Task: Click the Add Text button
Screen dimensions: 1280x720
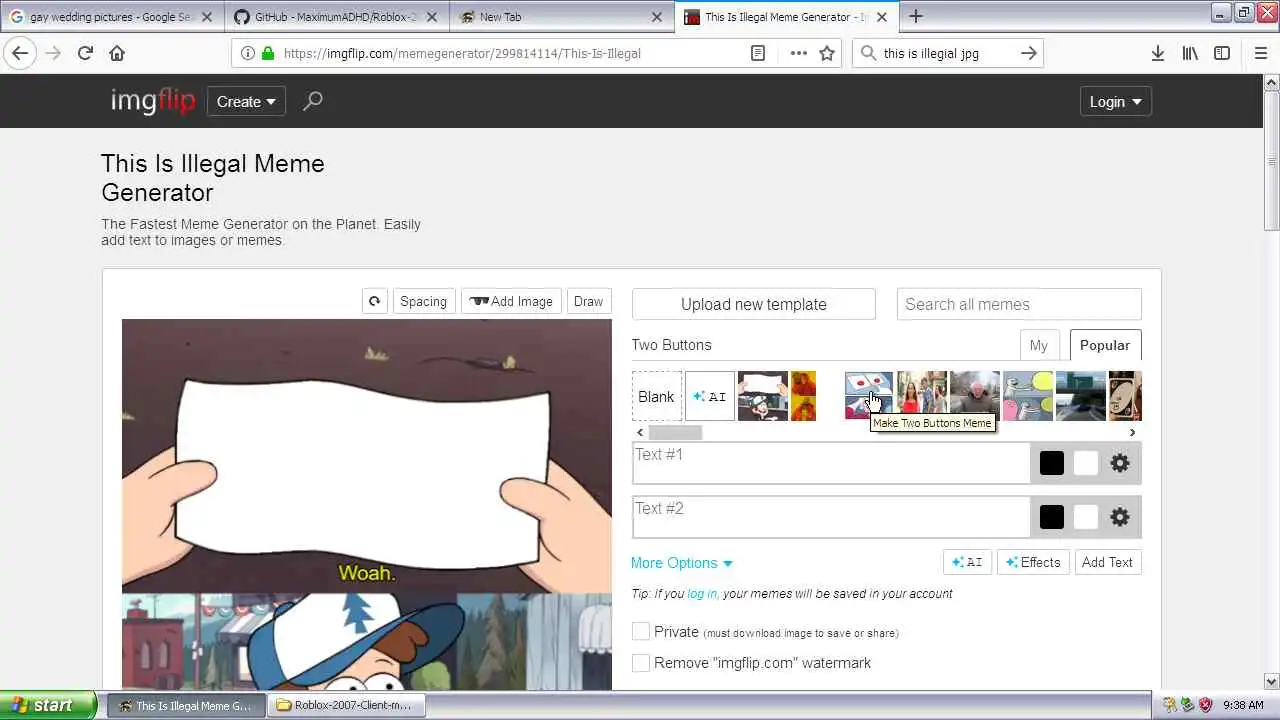Action: [x=1107, y=562]
